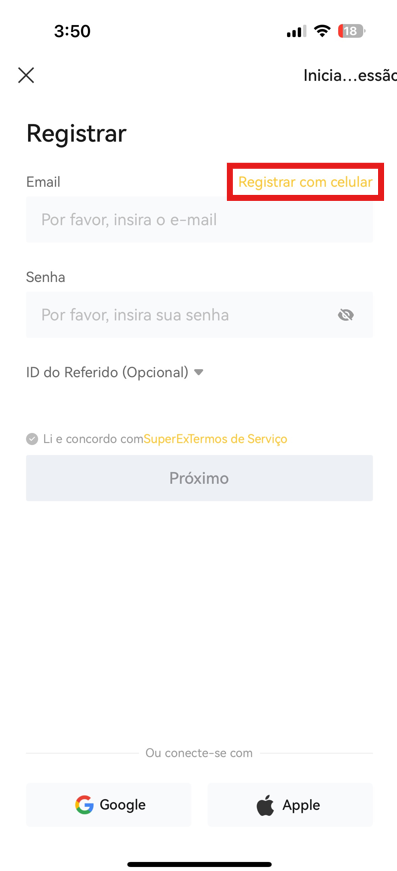Open ID do Referido (Opcional) section
The height and width of the screenshot is (871, 397).
coord(115,372)
